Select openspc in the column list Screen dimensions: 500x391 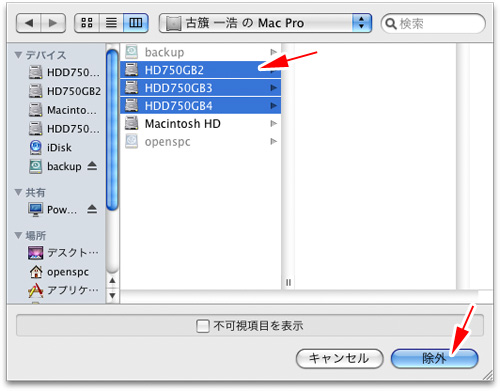(x=201, y=142)
